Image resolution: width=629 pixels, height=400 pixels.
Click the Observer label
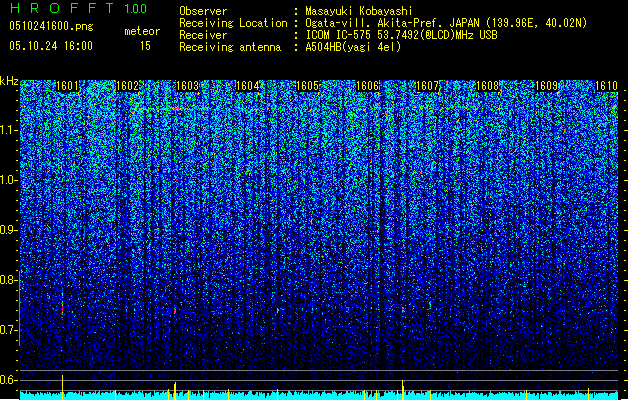click(x=203, y=11)
